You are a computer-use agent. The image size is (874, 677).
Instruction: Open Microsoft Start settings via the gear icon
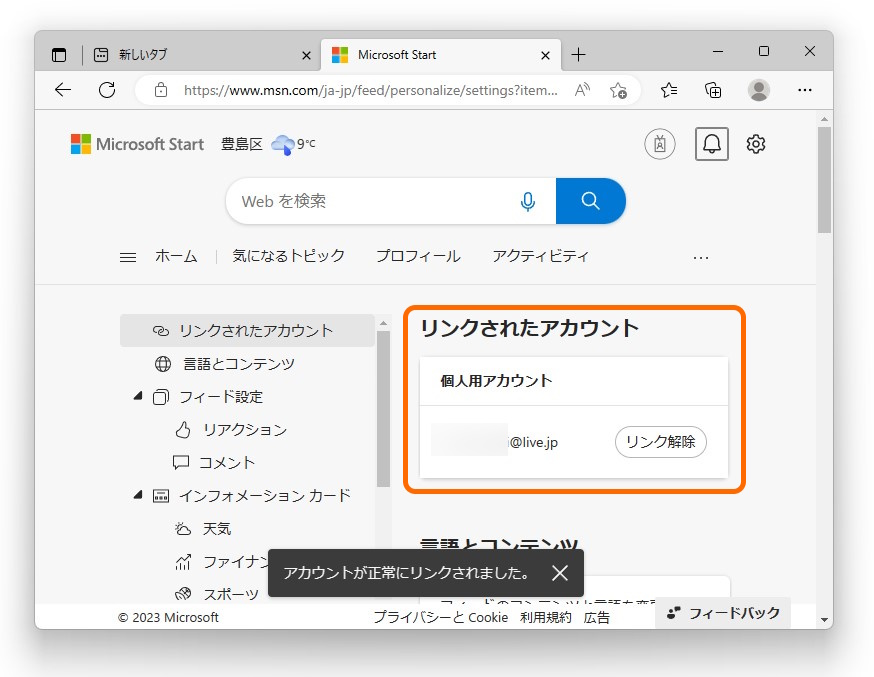click(x=755, y=144)
